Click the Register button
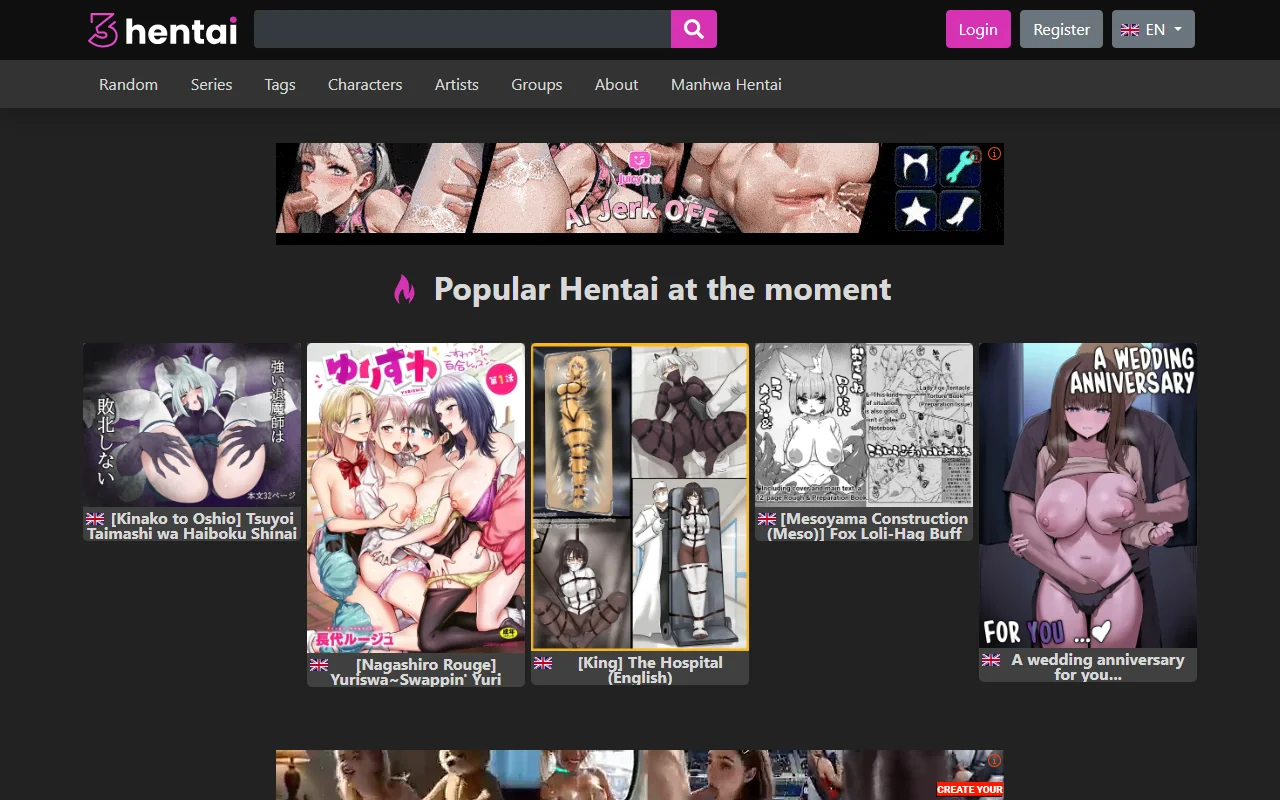1280x800 pixels. (1060, 29)
